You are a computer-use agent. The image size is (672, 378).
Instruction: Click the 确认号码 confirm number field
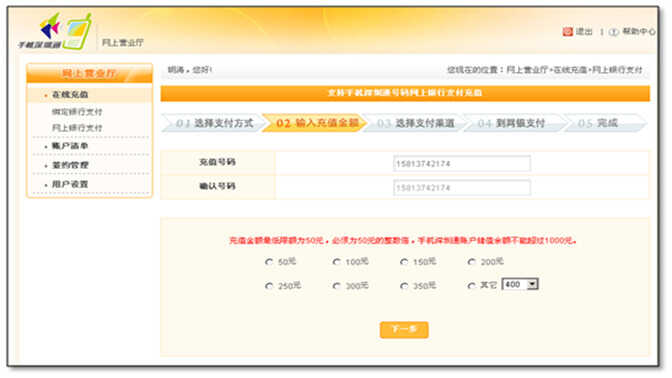click(x=462, y=188)
